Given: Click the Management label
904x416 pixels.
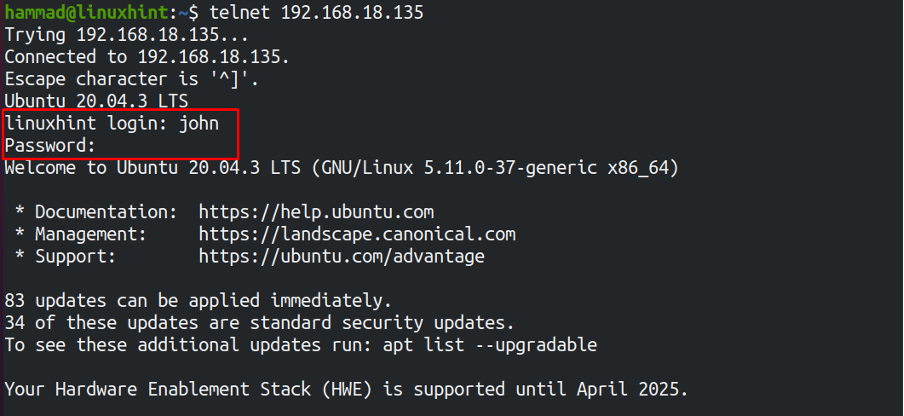Looking at the screenshot, I should click(91, 235).
